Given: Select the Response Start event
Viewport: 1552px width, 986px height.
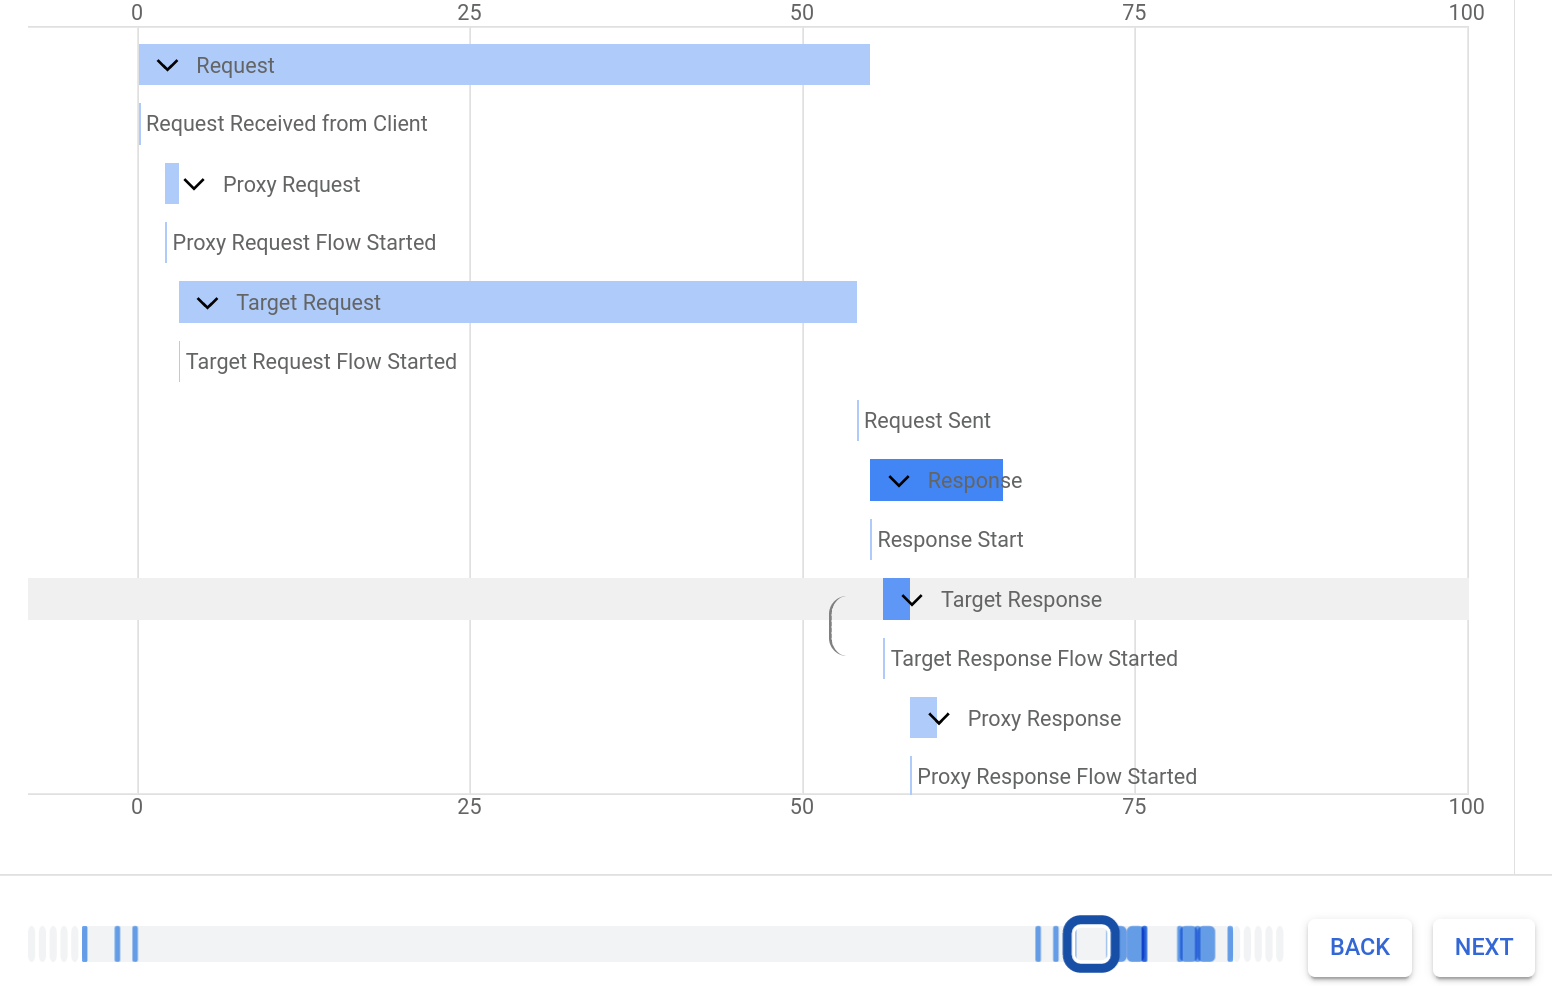Looking at the screenshot, I should click(x=950, y=539).
